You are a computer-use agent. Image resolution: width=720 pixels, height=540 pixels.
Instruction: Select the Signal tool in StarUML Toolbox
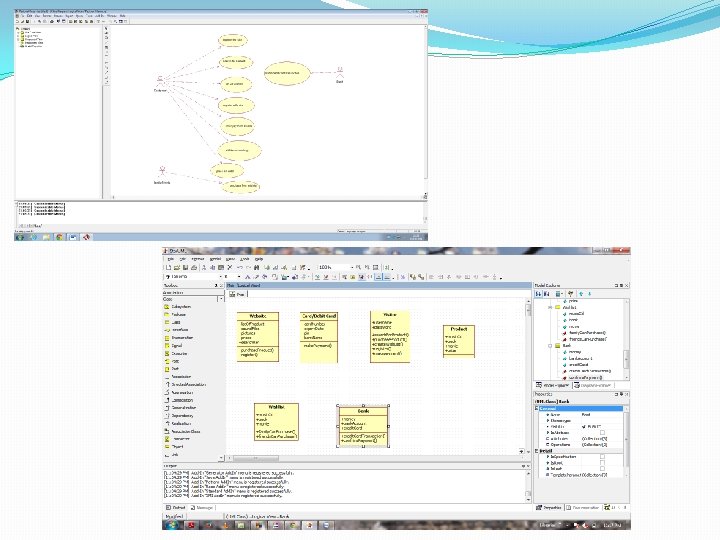pyautogui.click(x=173, y=345)
